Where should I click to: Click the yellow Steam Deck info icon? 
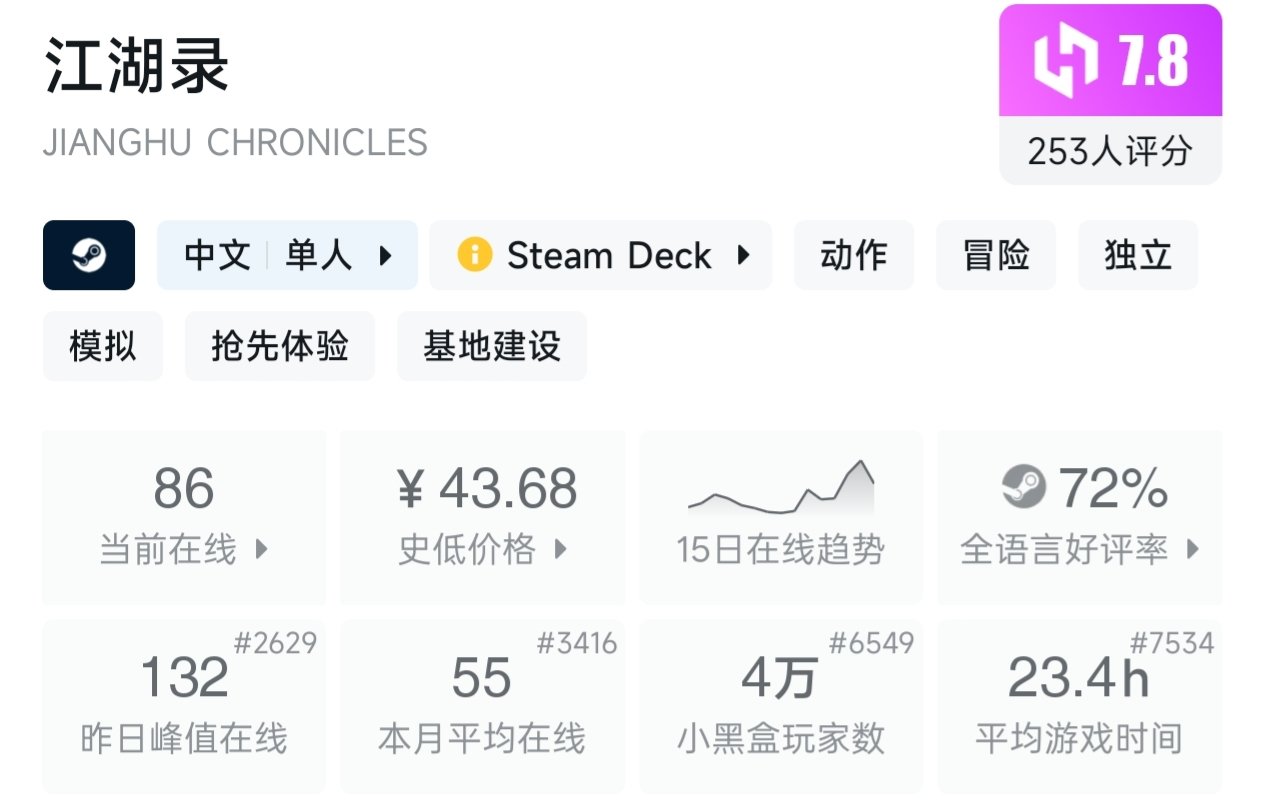pos(474,256)
